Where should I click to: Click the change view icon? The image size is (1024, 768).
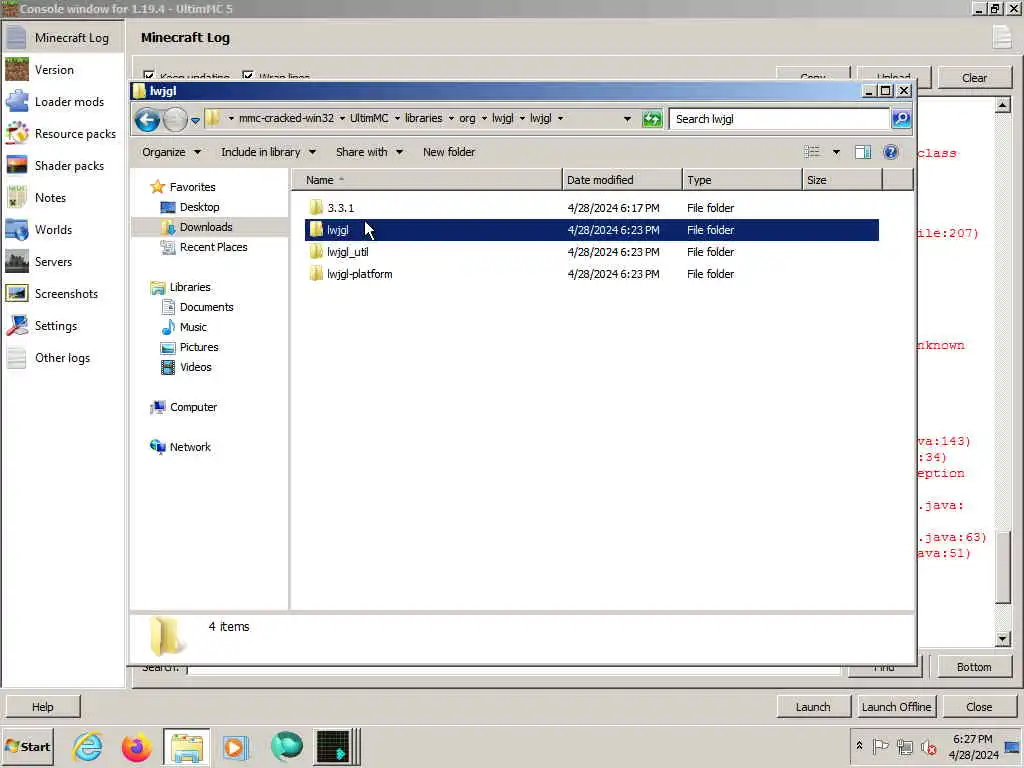pyautogui.click(x=812, y=152)
